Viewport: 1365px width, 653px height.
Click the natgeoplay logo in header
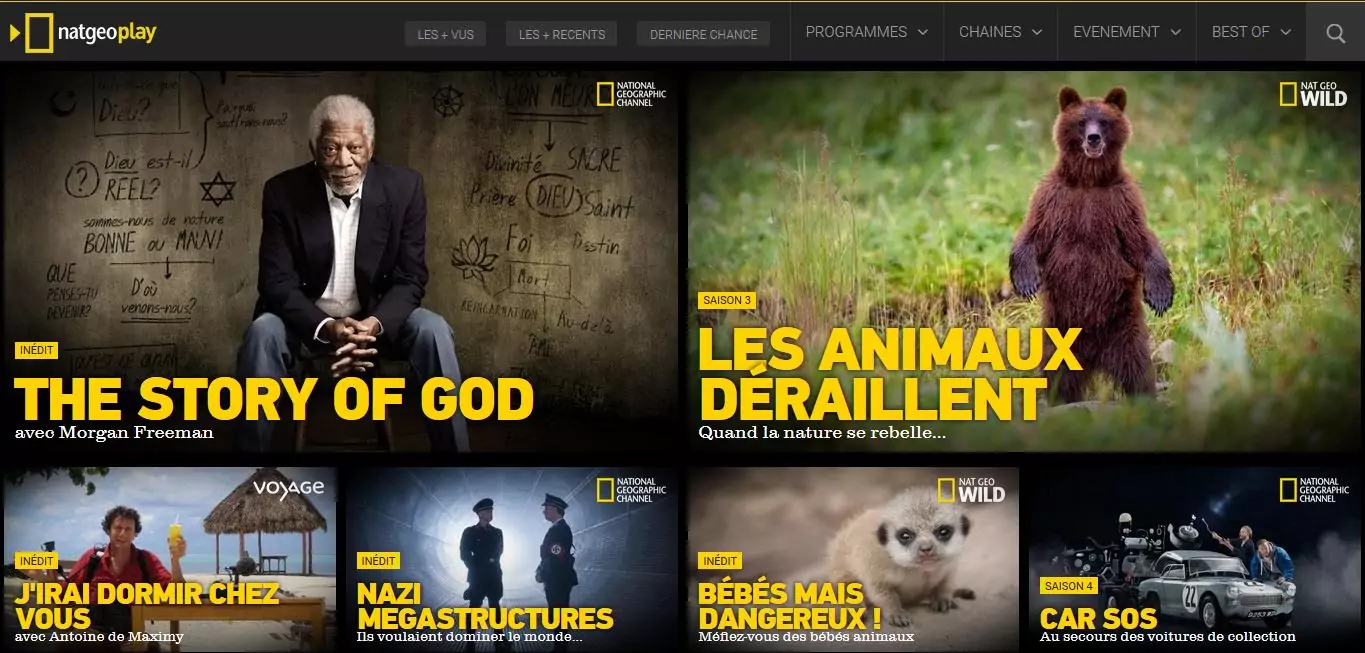pyautogui.click(x=83, y=33)
